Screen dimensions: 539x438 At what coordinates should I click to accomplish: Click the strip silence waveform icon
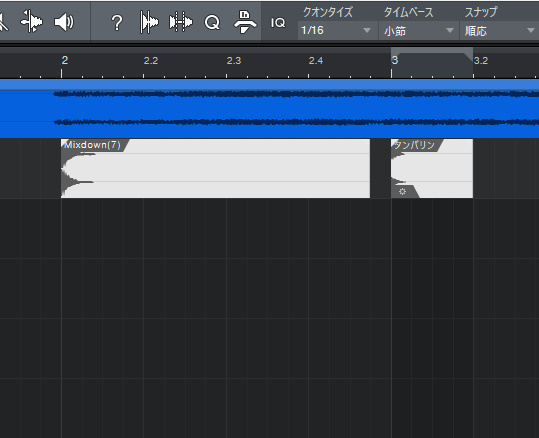tap(149, 22)
